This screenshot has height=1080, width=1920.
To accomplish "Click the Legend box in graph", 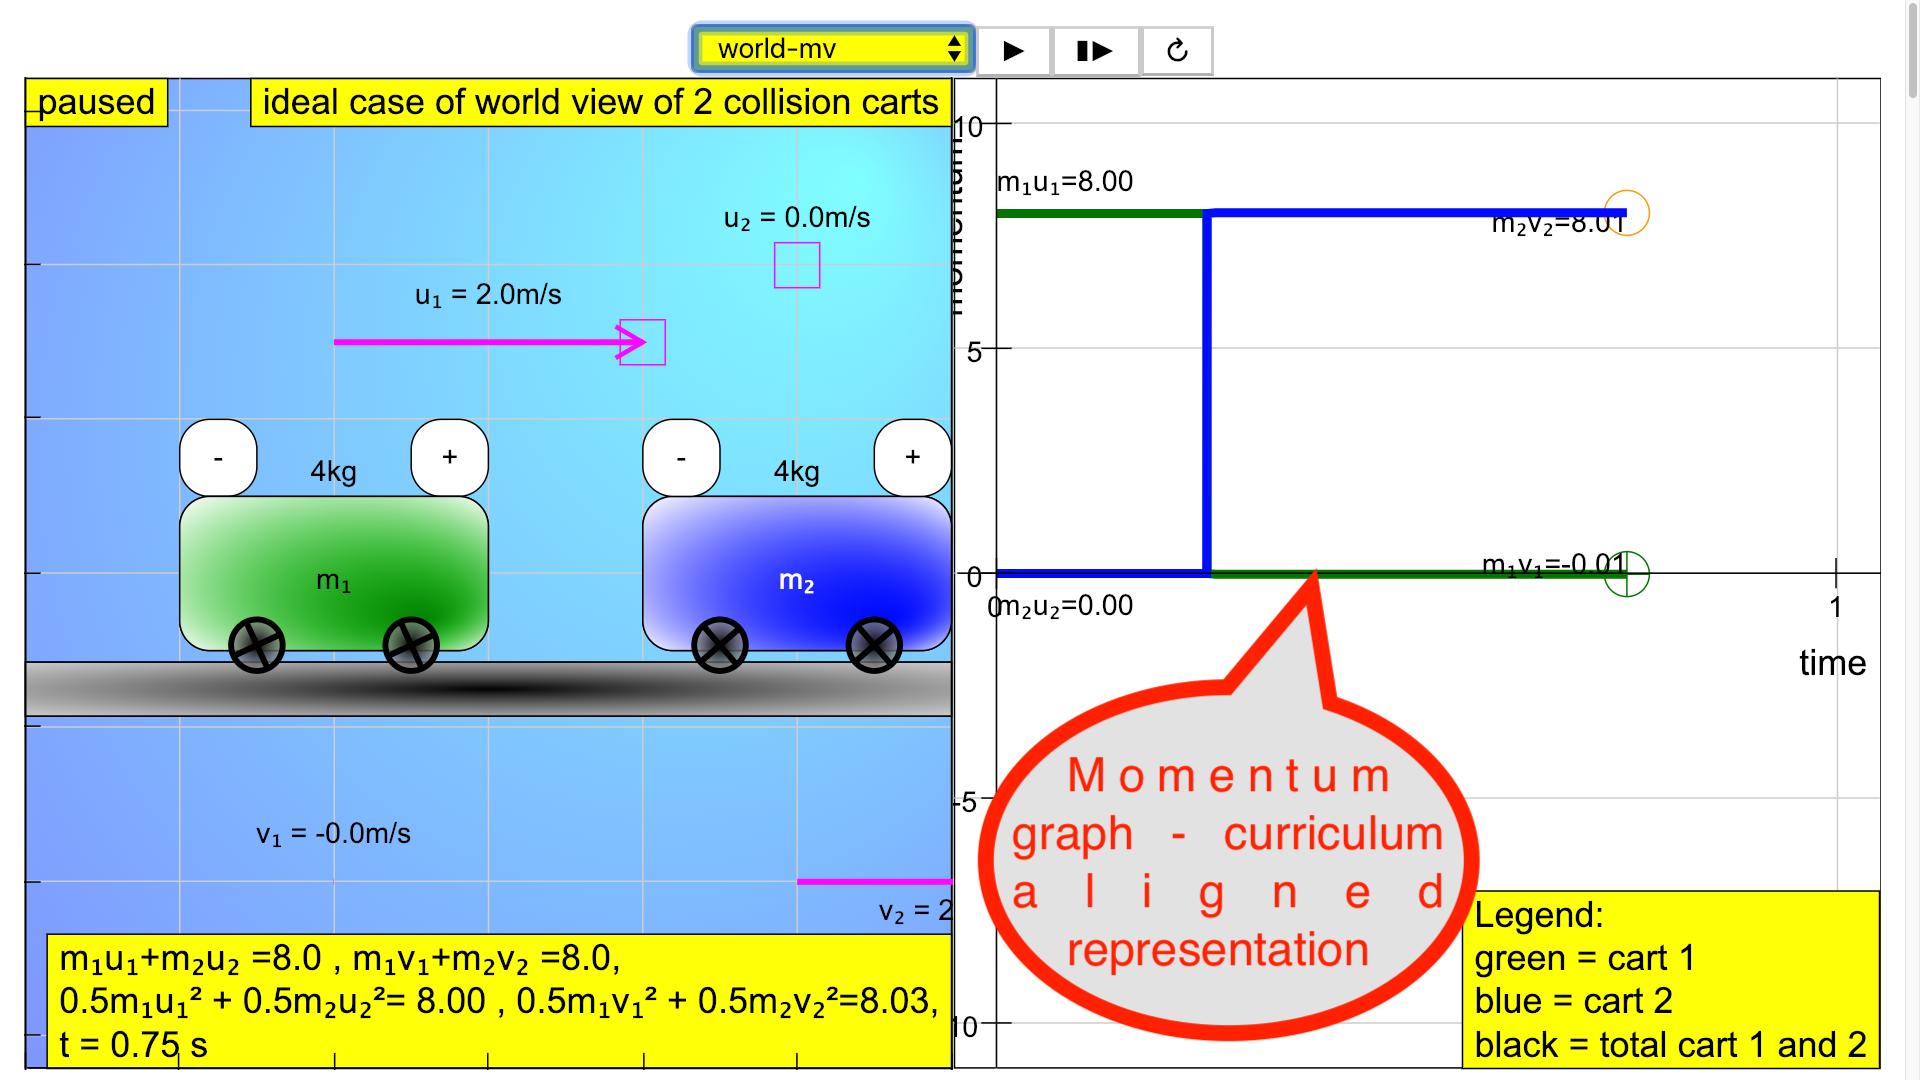I will [1671, 979].
